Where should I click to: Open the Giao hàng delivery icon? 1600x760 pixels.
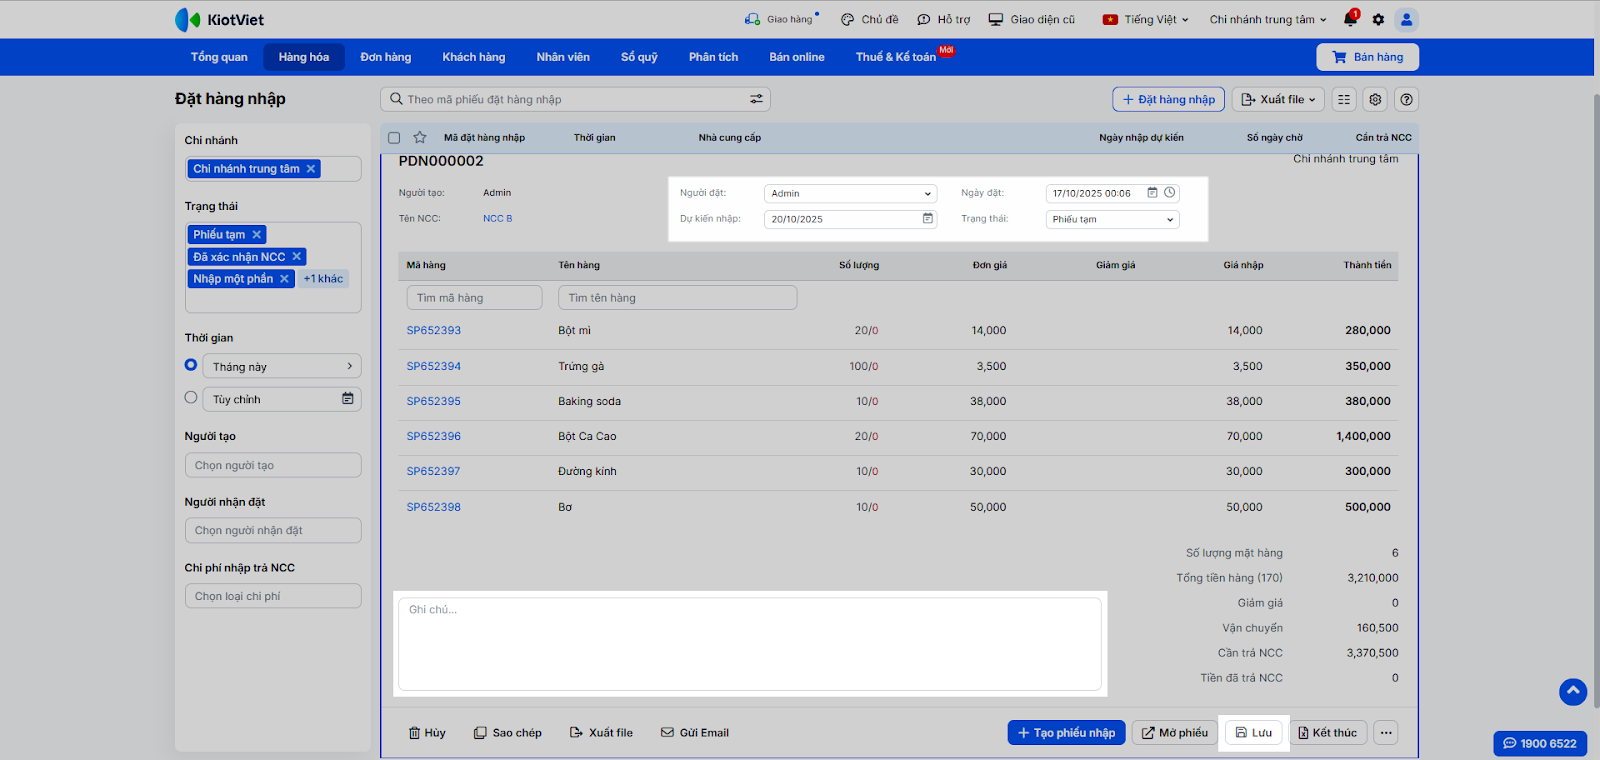click(x=752, y=19)
